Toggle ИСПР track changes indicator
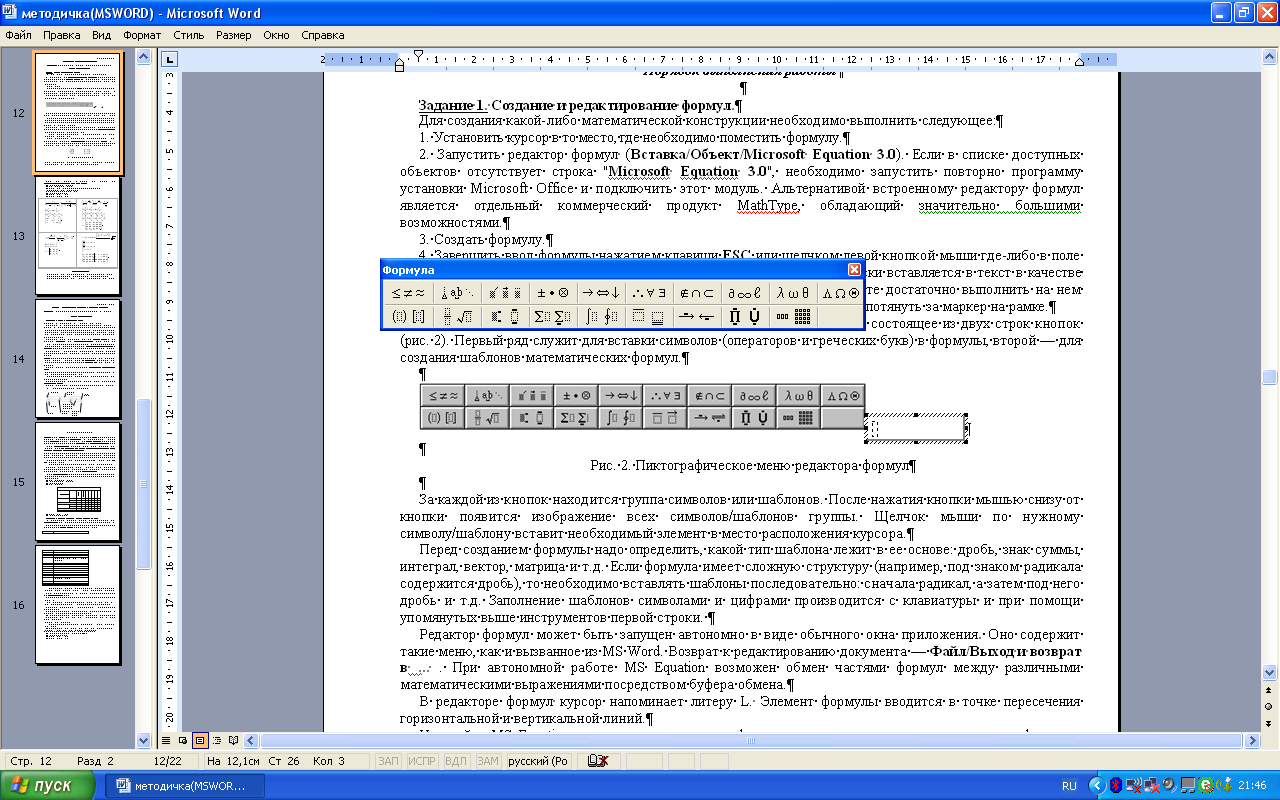This screenshot has height=800, width=1280. click(421, 761)
